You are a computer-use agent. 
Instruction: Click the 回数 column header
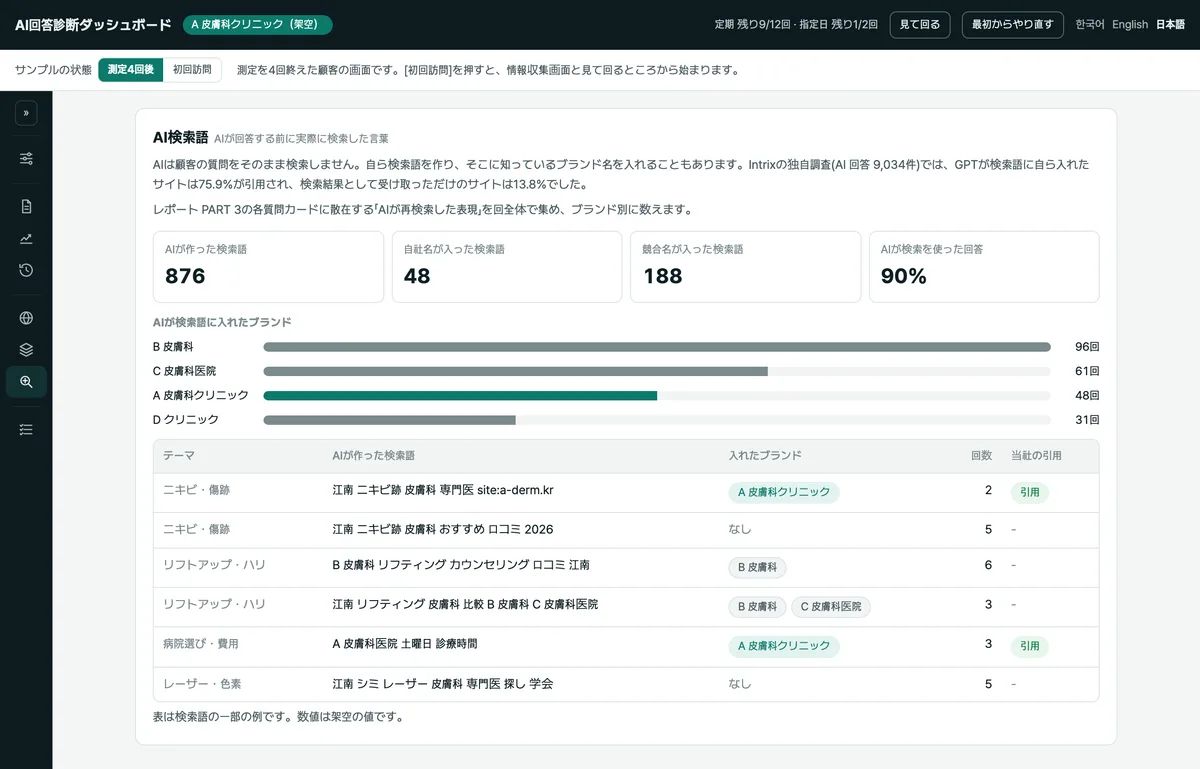point(981,456)
